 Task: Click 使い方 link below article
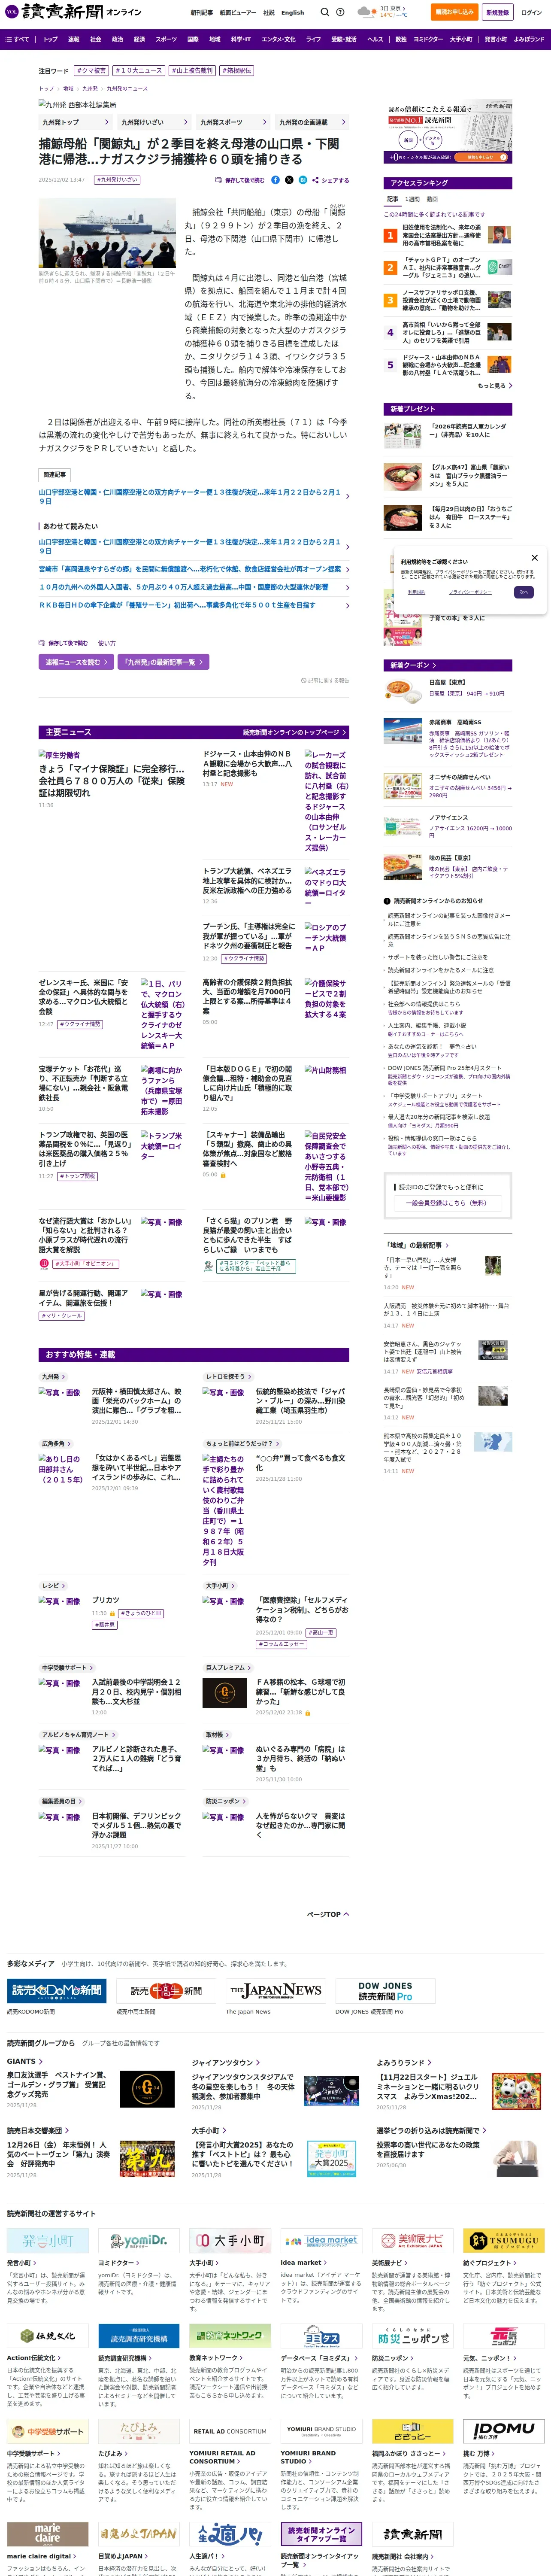click(x=106, y=643)
